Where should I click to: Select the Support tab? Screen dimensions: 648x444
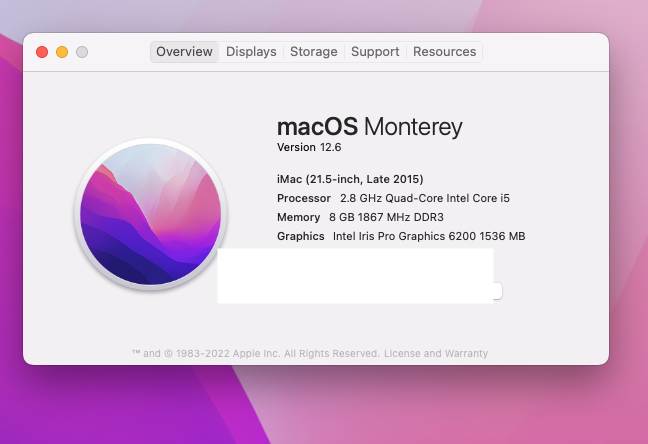point(375,52)
